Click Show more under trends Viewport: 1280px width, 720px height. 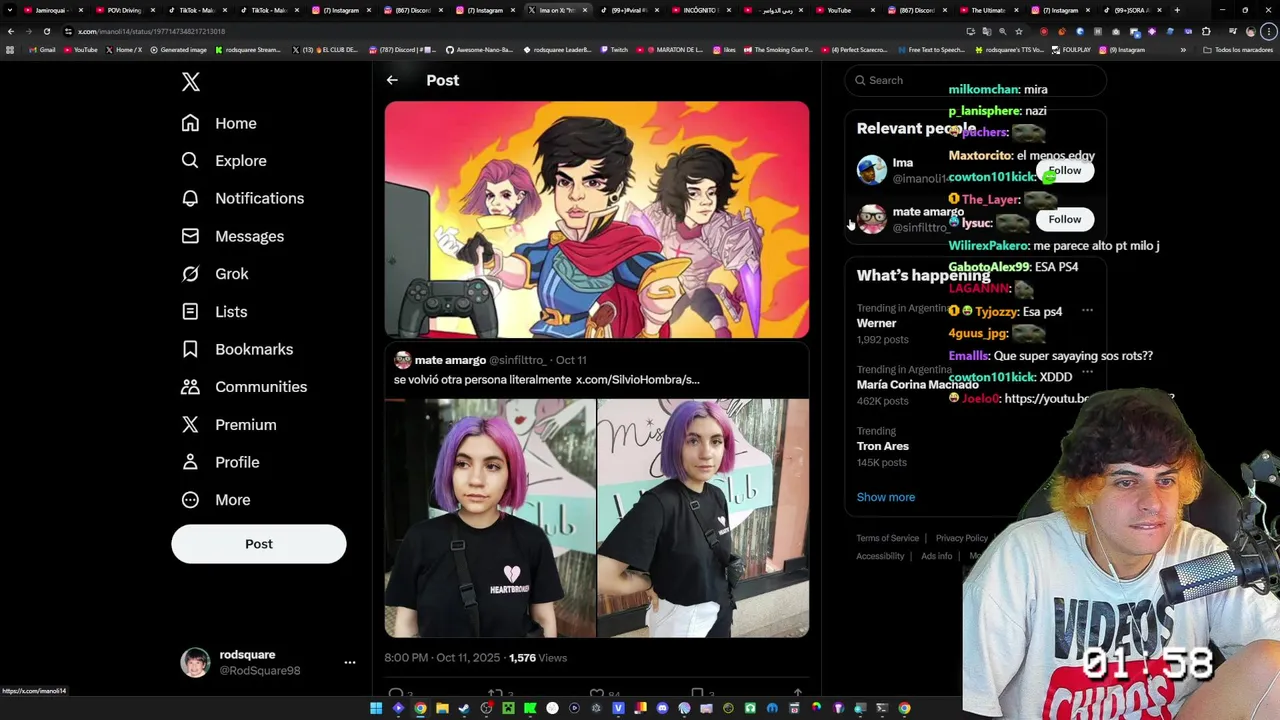[x=886, y=497]
